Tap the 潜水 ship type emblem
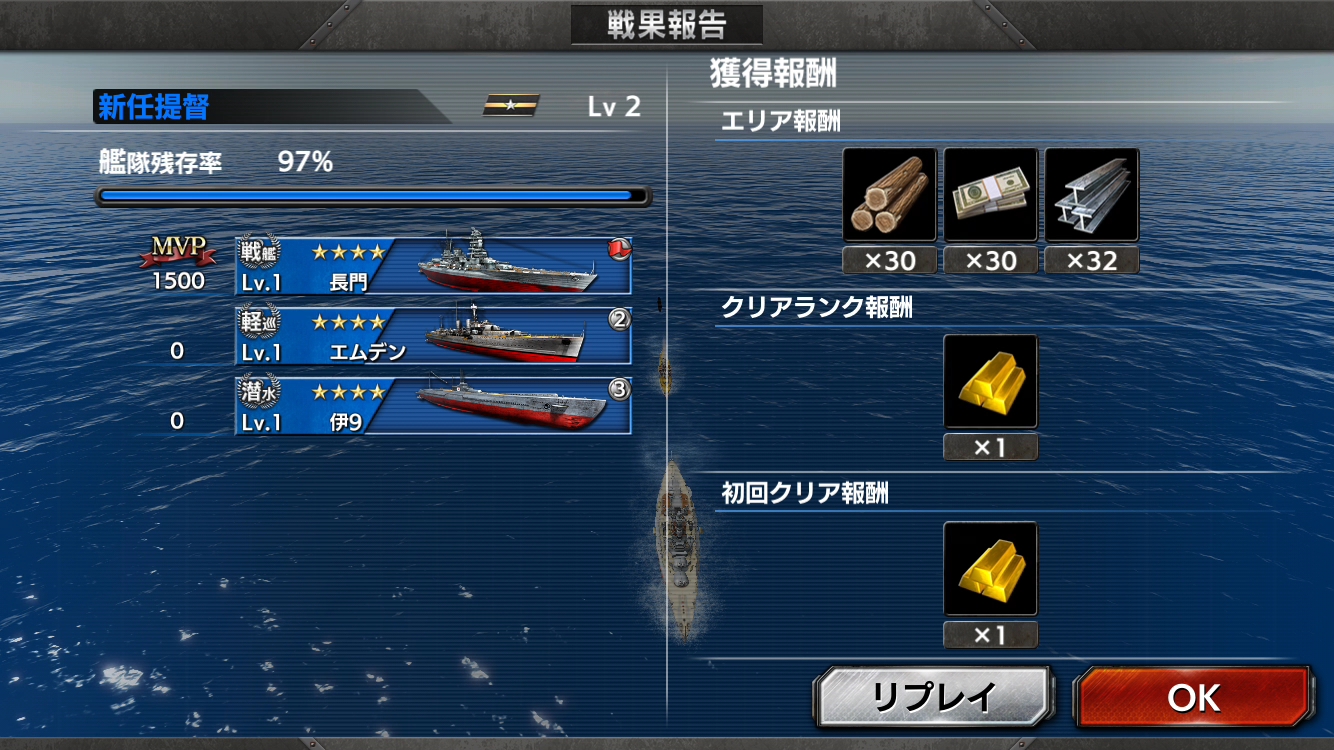The height and width of the screenshot is (750, 1334). 260,392
